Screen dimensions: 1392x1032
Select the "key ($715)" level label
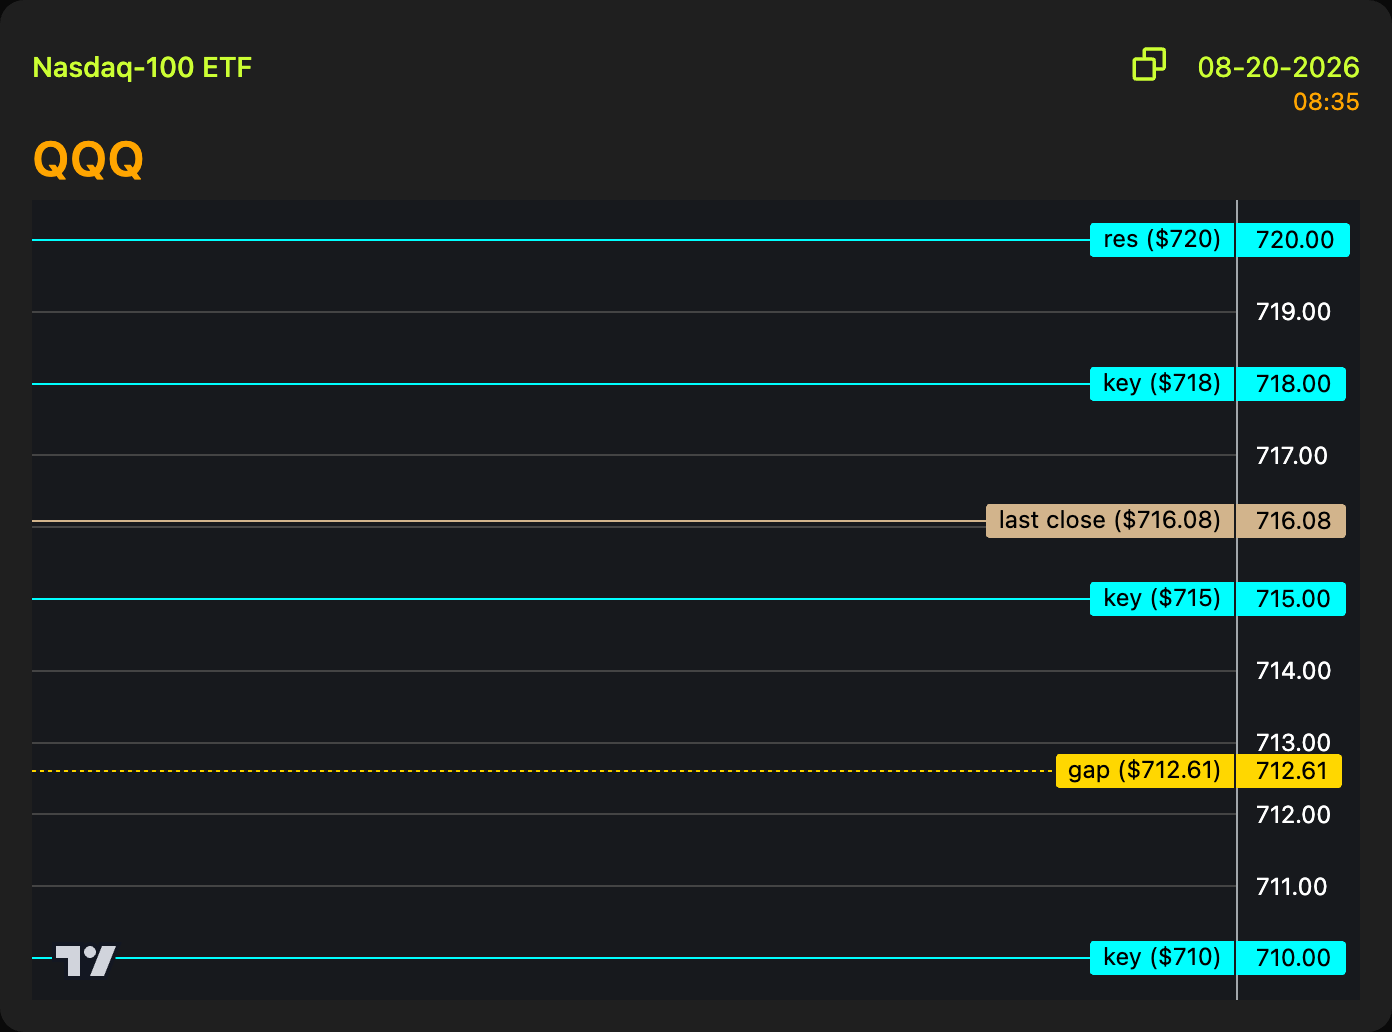tap(1162, 599)
